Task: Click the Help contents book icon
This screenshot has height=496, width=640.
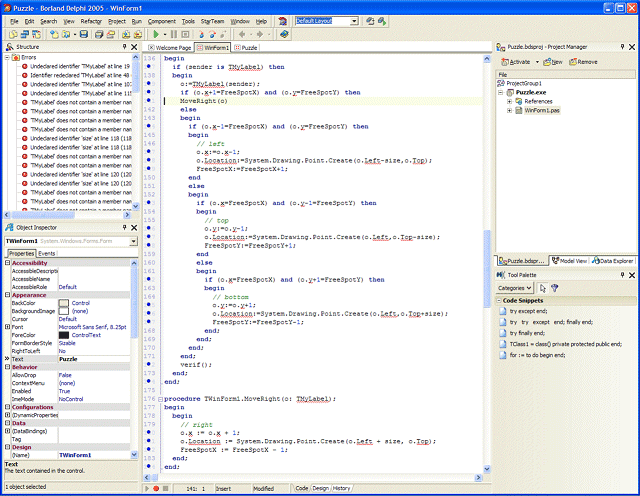Action: coord(284,34)
